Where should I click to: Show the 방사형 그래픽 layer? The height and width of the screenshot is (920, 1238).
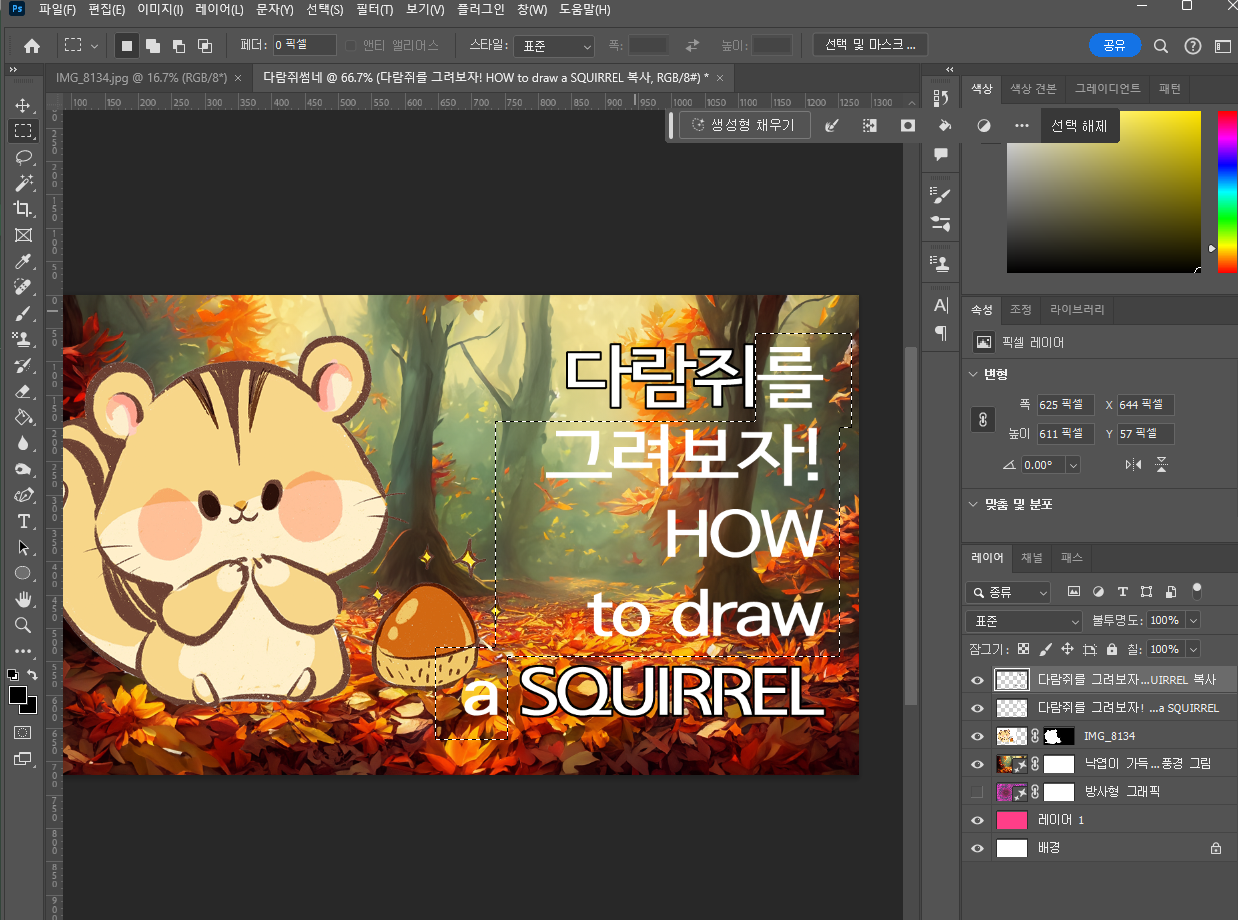point(978,792)
